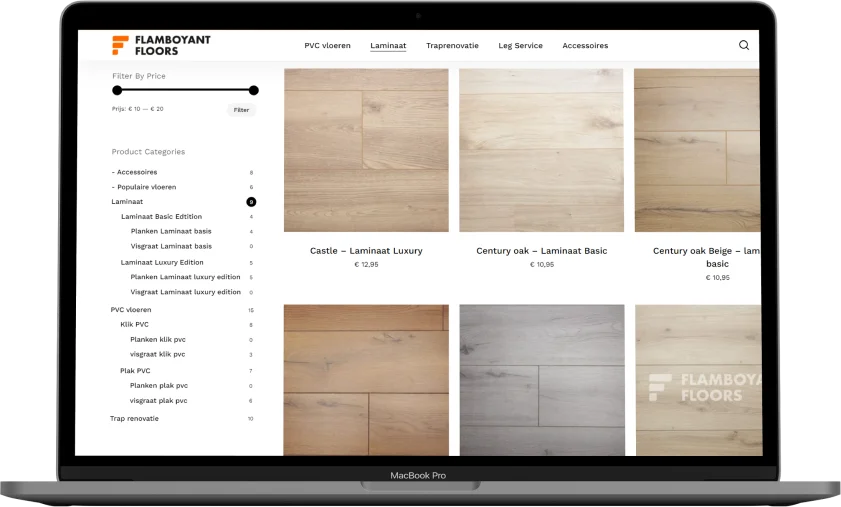The image size is (841, 507).
Task: Open the Populaire vloeren category
Action: tap(144, 187)
